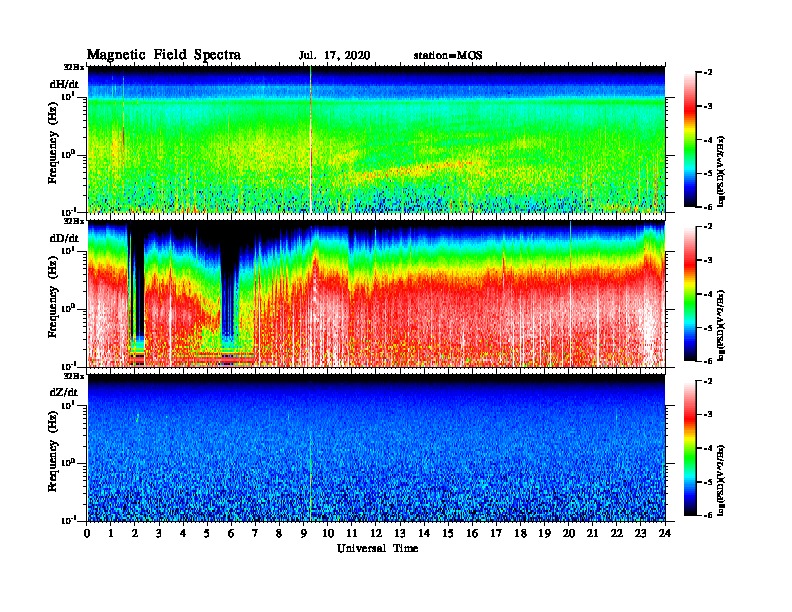Image resolution: width=792 pixels, height=612 pixels.
Task: Click the dZ/dt spectrogram plot
Action: 376,448
